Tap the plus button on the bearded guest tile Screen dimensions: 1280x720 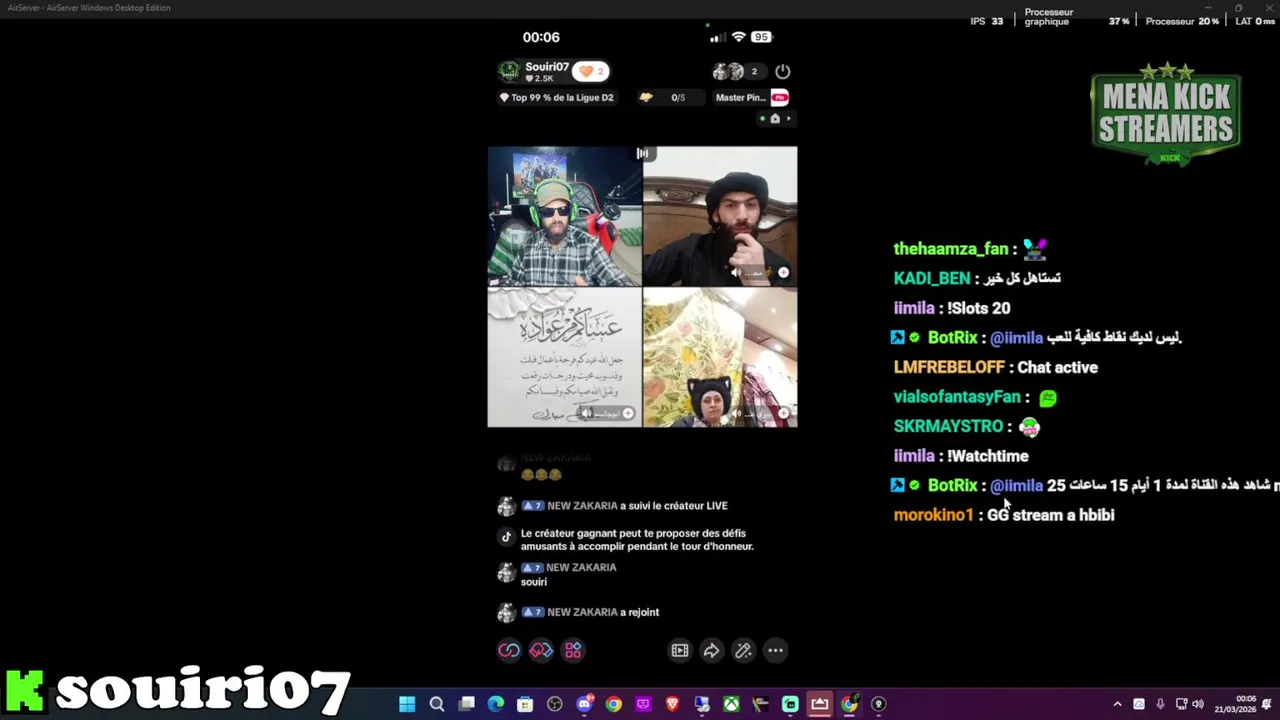783,272
